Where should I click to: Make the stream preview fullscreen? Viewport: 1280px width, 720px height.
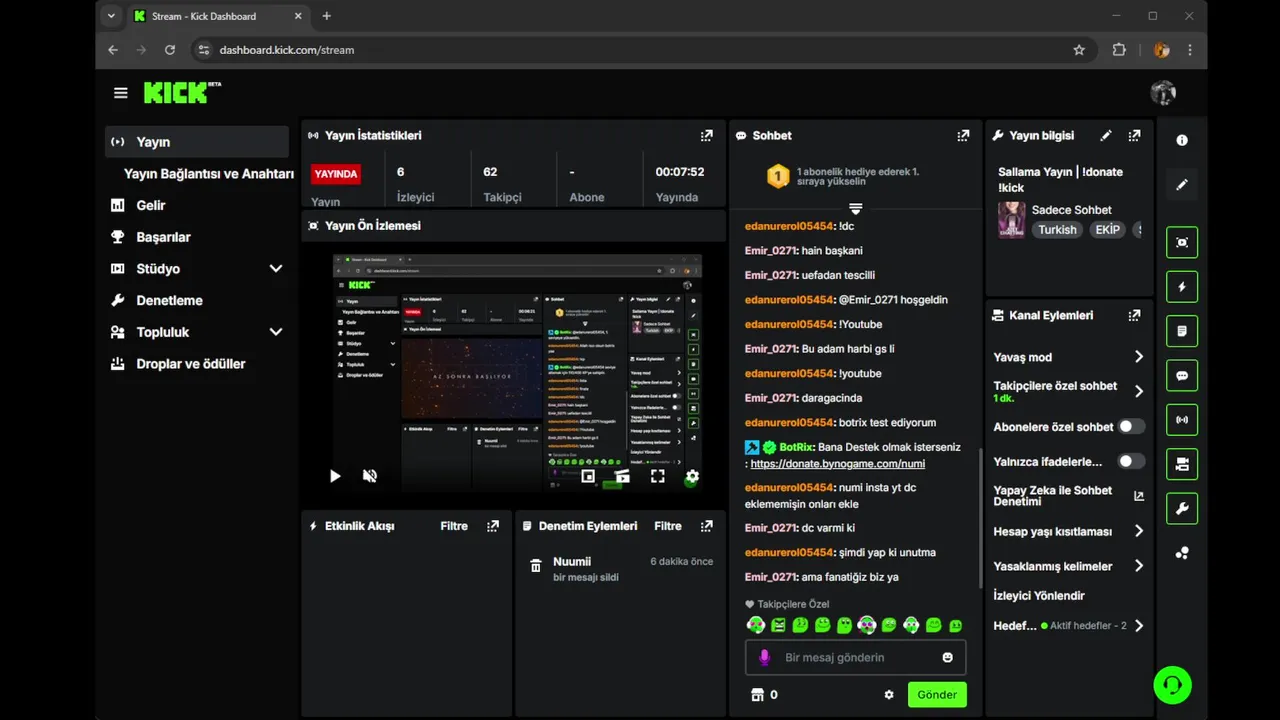[x=657, y=476]
